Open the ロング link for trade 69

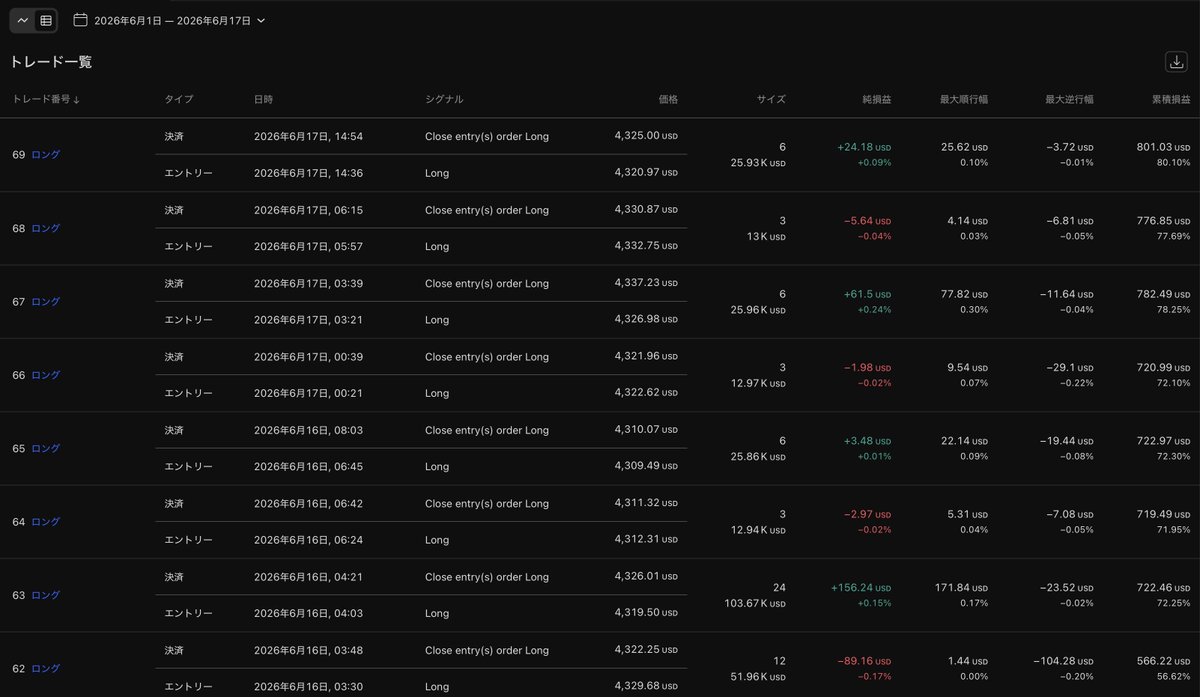click(46, 155)
